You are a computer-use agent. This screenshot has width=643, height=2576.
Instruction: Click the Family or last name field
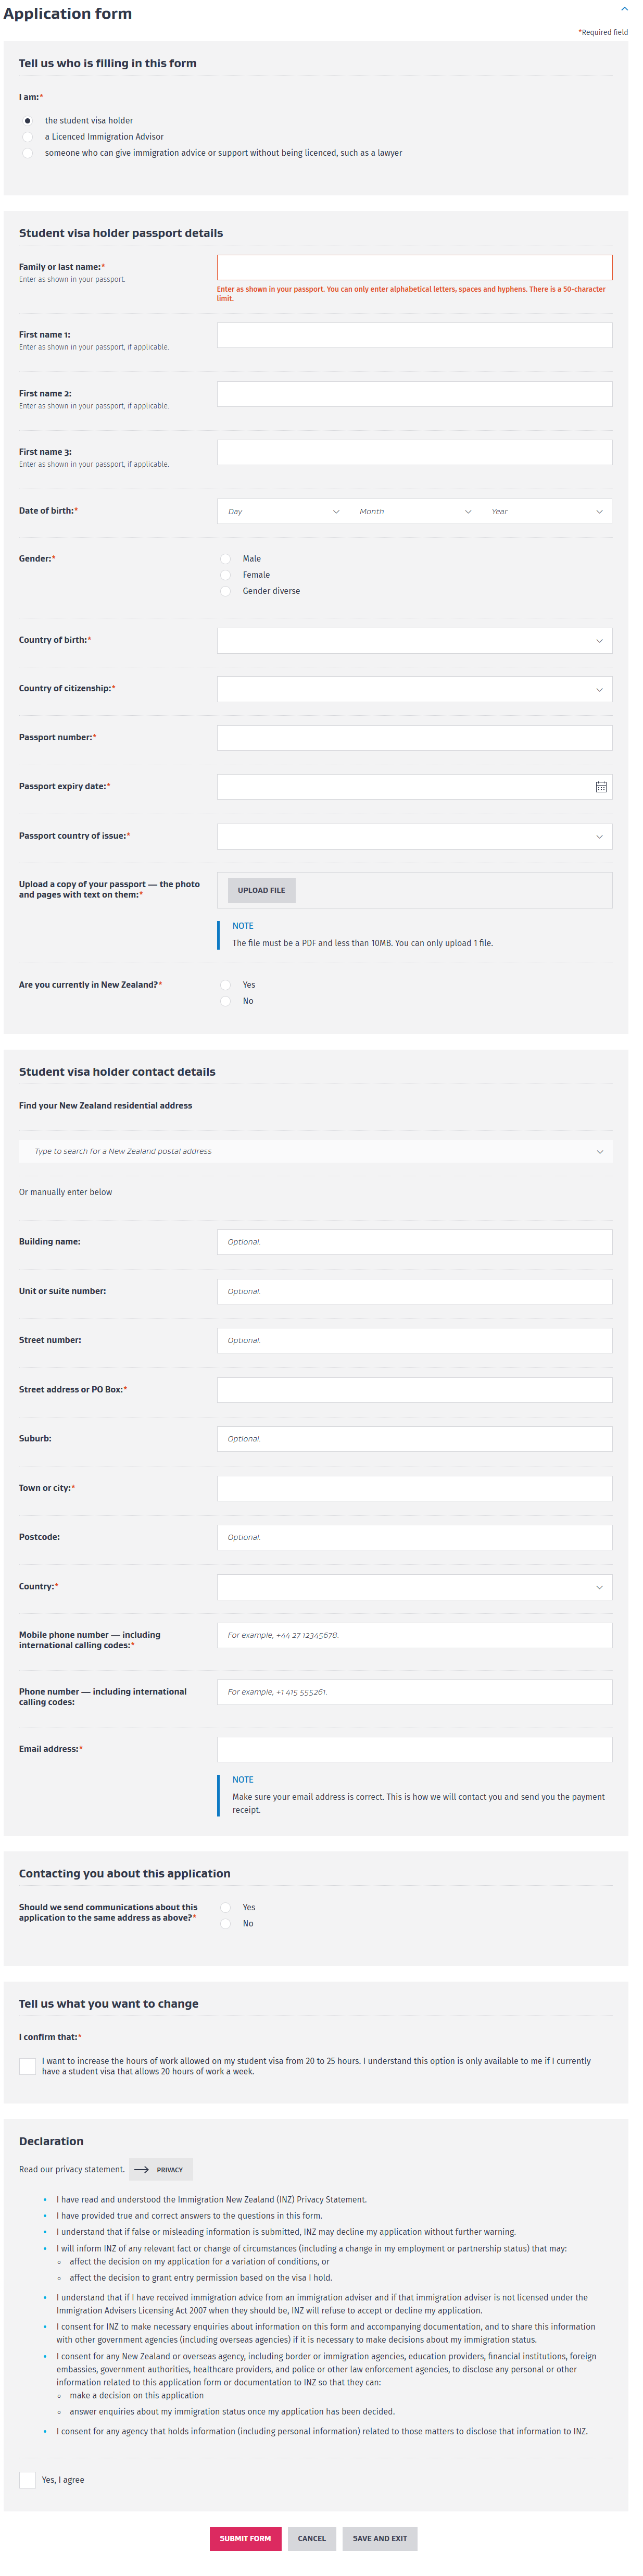point(414,267)
